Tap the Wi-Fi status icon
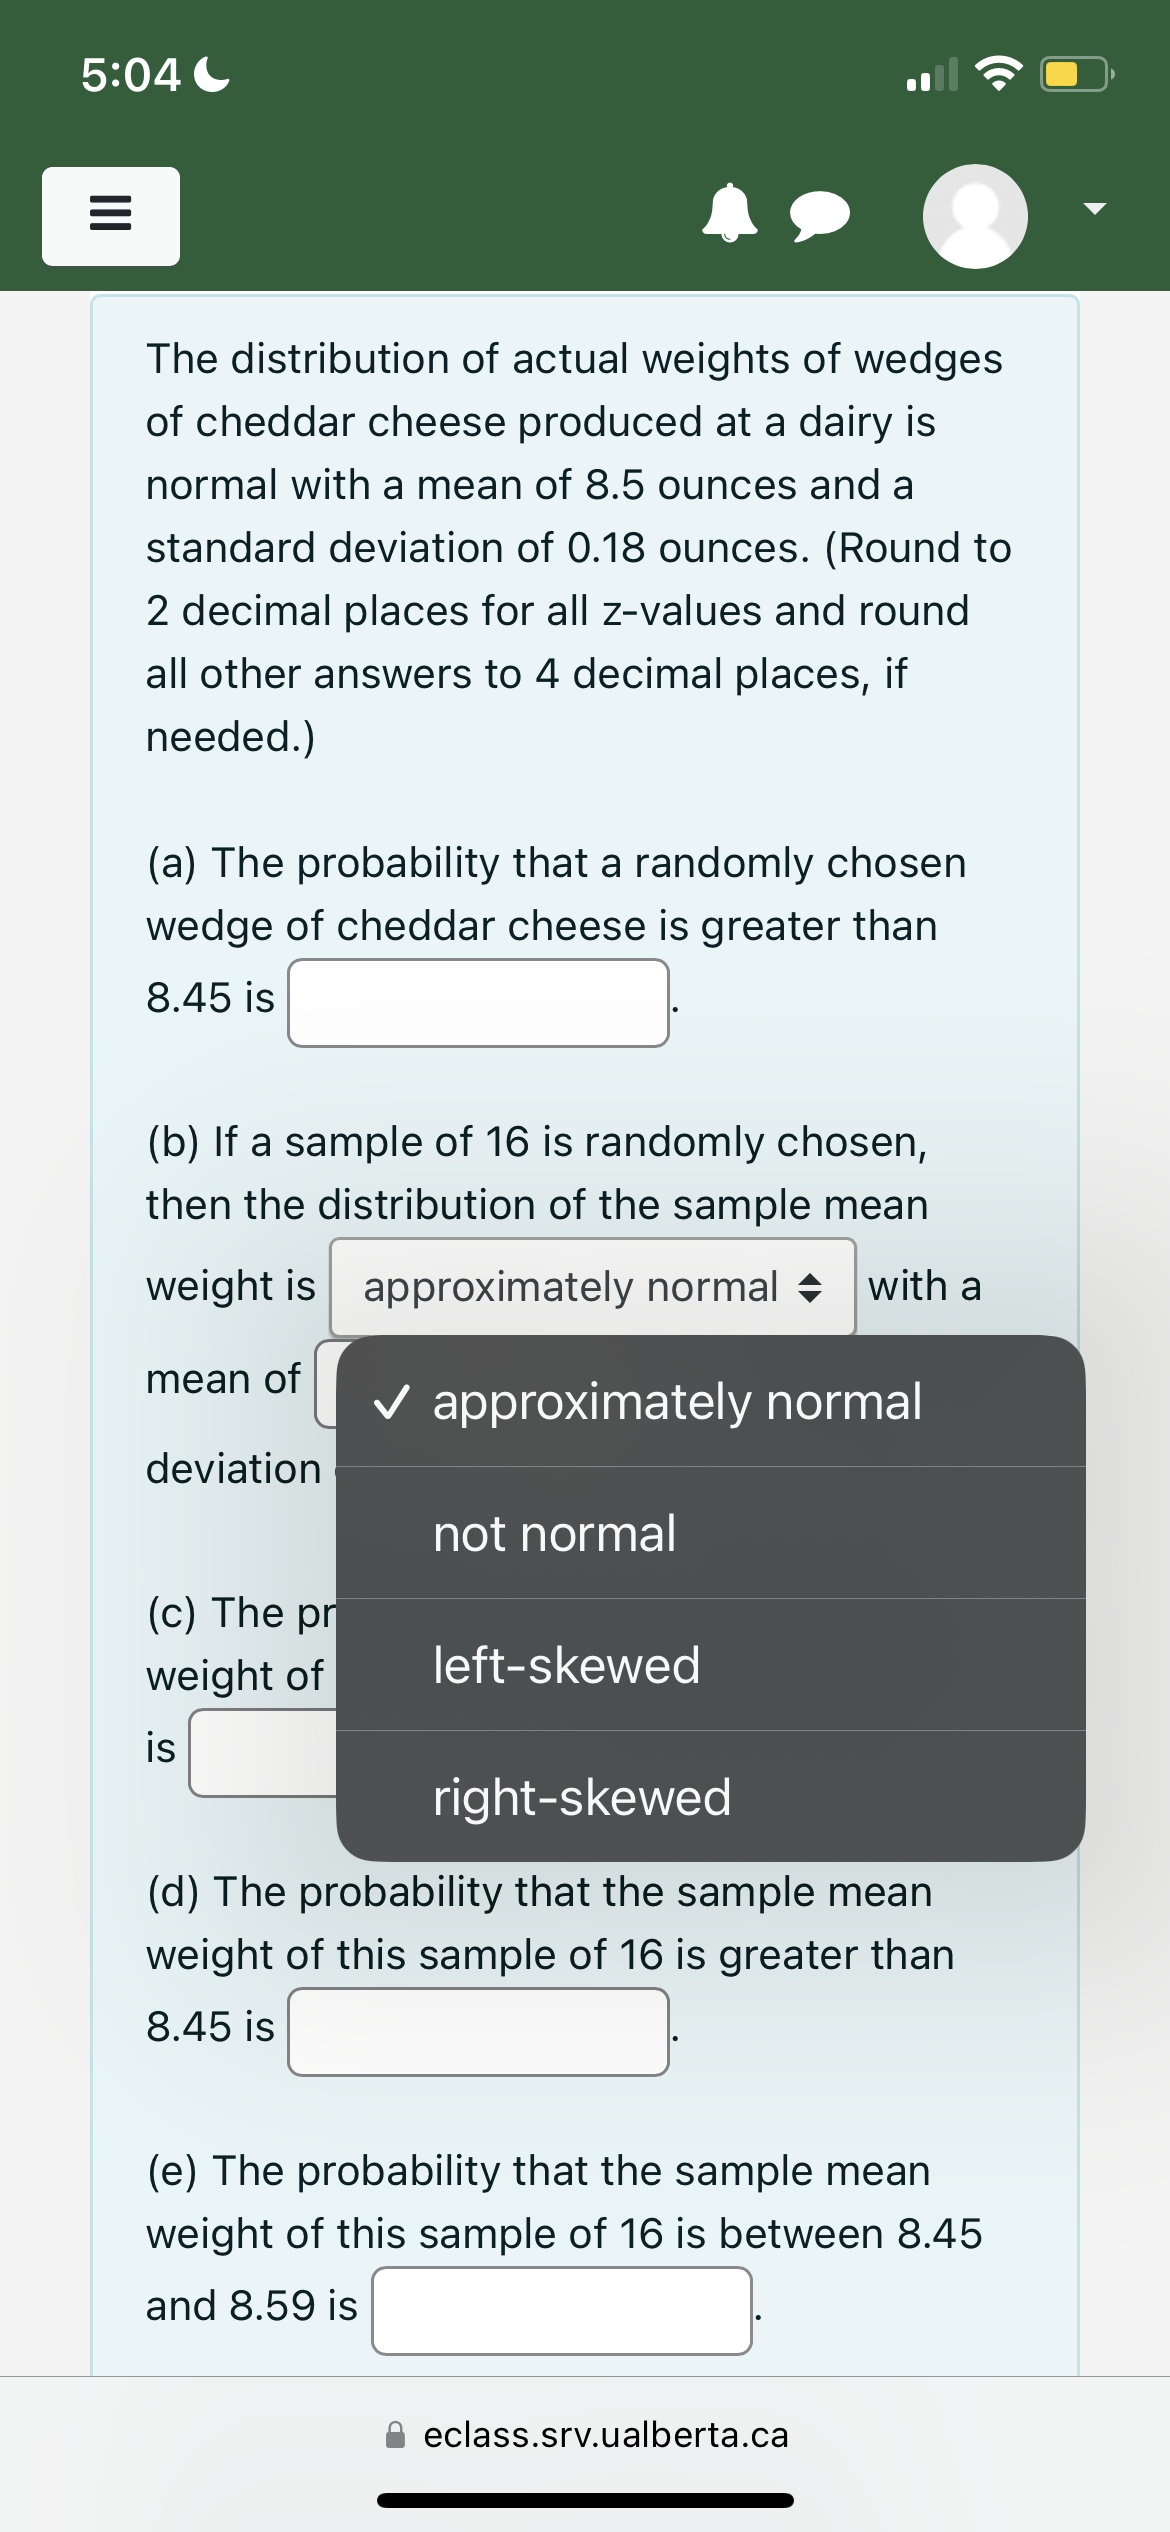The image size is (1170, 2532). pyautogui.click(x=999, y=73)
